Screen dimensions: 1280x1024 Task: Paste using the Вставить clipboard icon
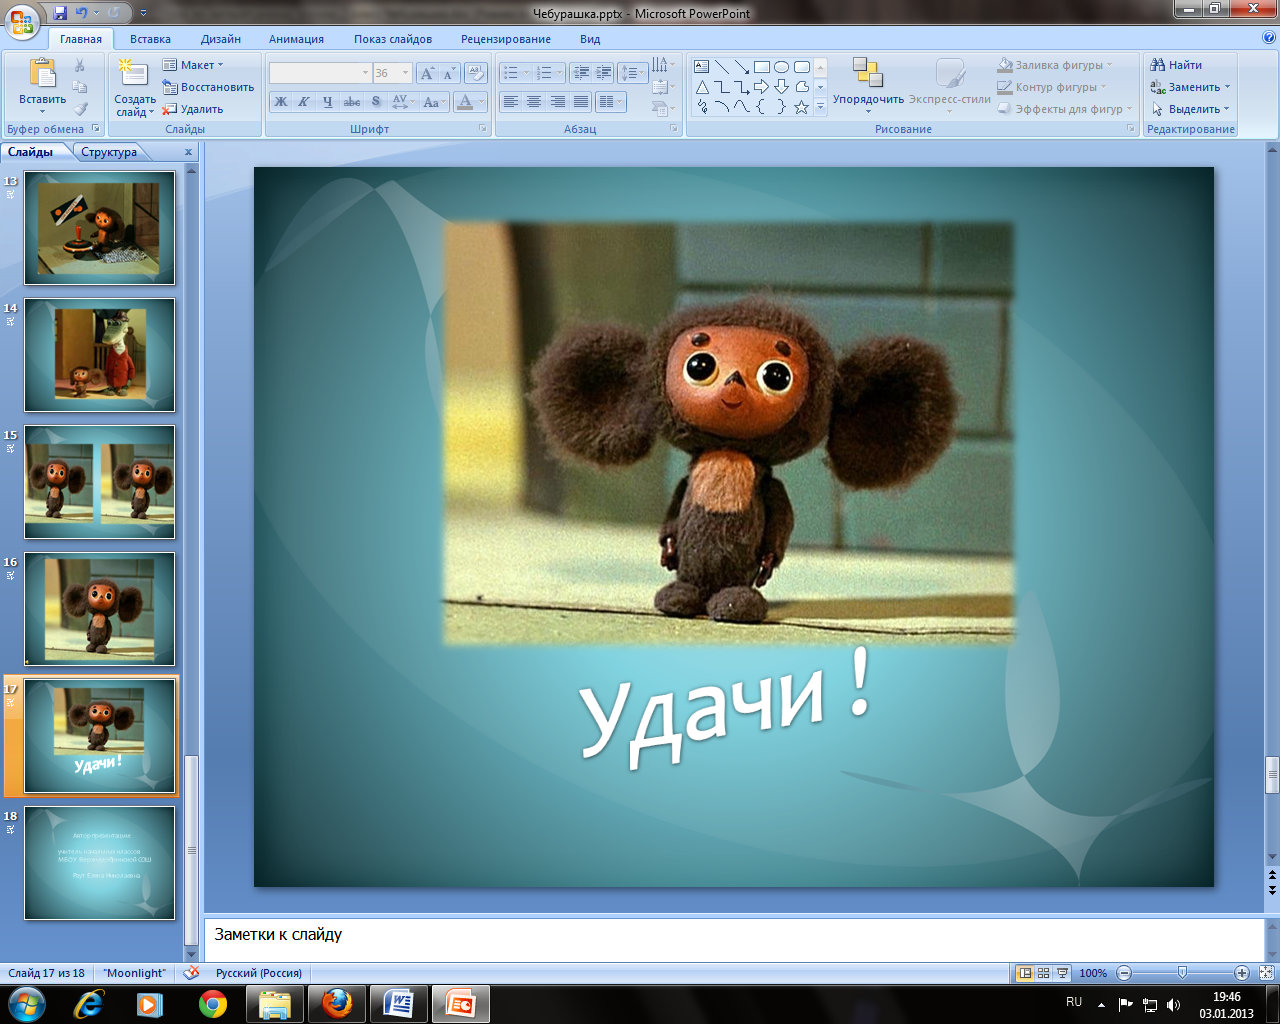point(42,74)
